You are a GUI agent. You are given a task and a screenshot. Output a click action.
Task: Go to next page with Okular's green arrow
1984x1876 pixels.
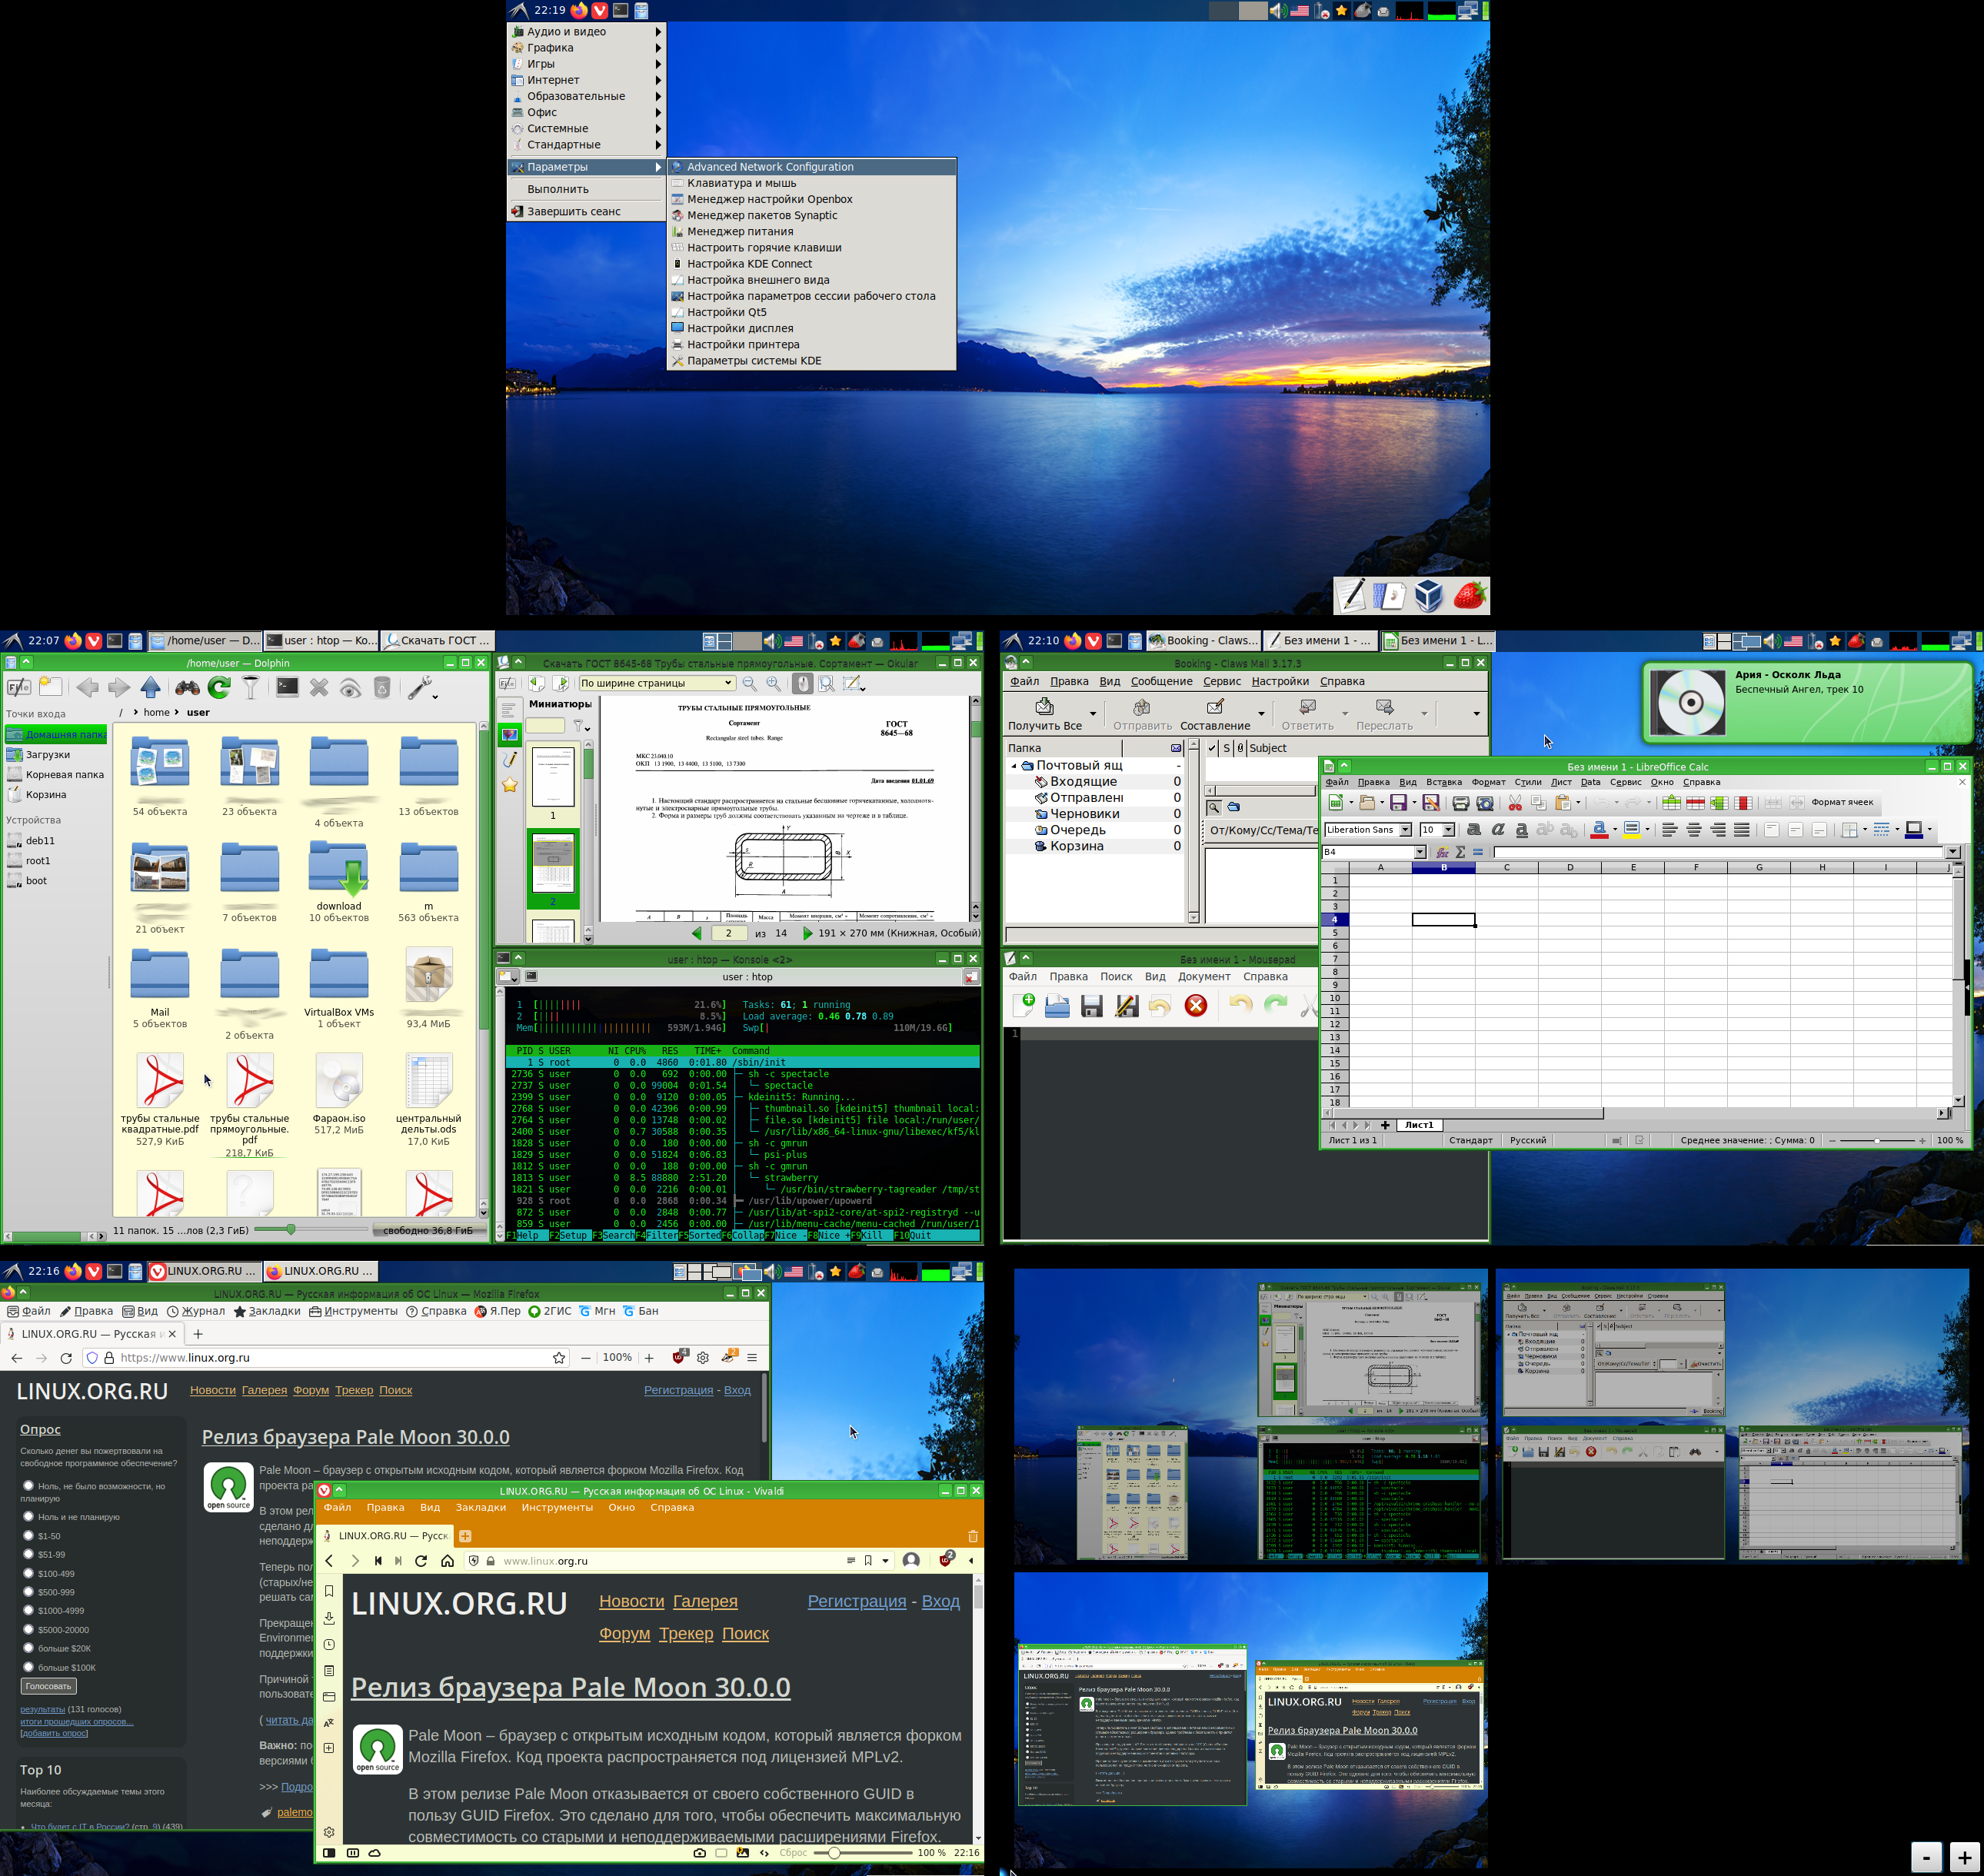(807, 933)
